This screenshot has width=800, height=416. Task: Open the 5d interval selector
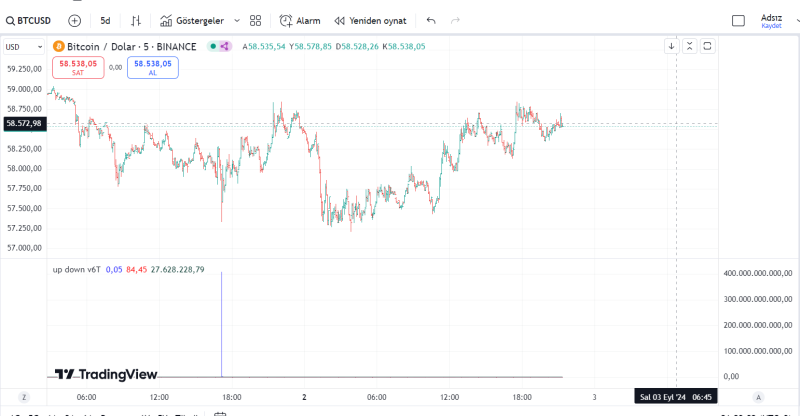(105, 20)
